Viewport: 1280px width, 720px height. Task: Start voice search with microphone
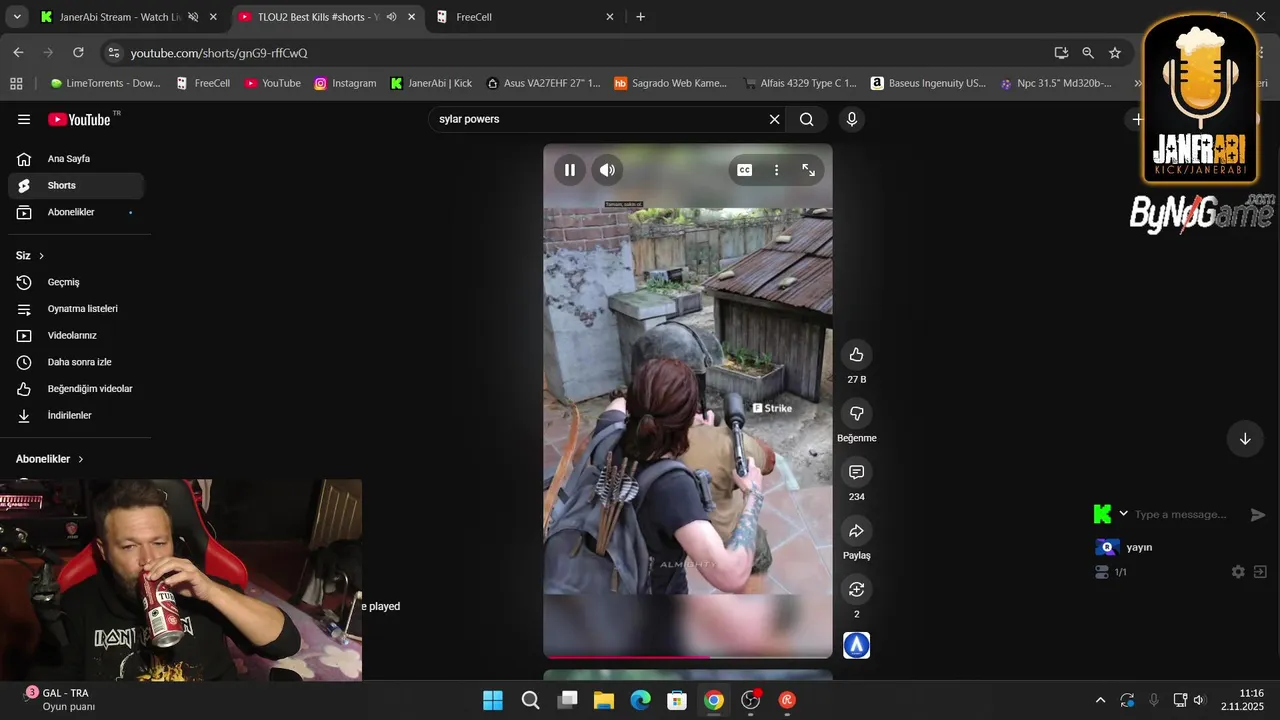click(x=852, y=119)
